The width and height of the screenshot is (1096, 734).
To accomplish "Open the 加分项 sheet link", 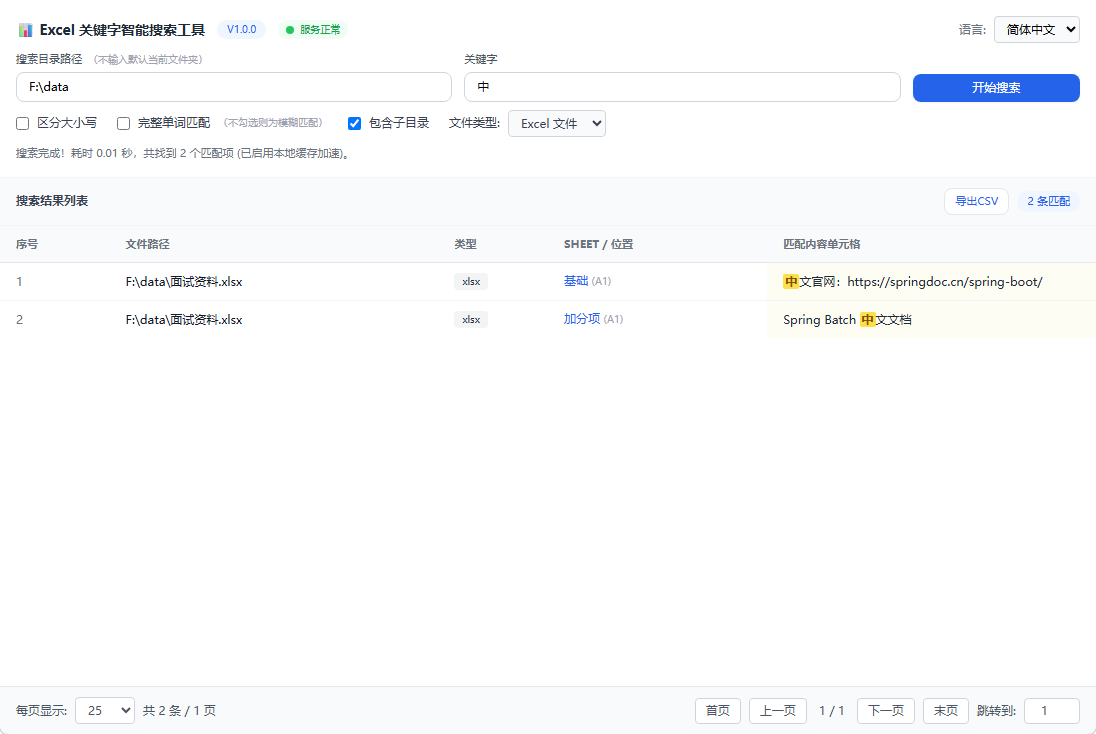I will click(x=582, y=319).
